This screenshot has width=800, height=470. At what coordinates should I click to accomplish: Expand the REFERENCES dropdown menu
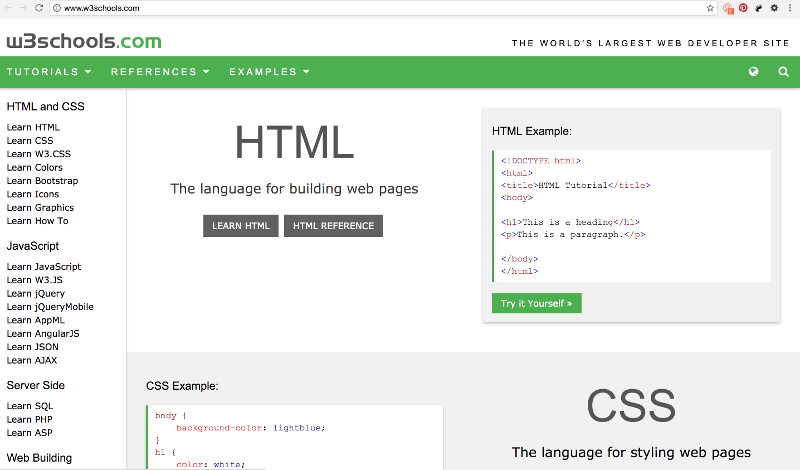click(x=160, y=72)
